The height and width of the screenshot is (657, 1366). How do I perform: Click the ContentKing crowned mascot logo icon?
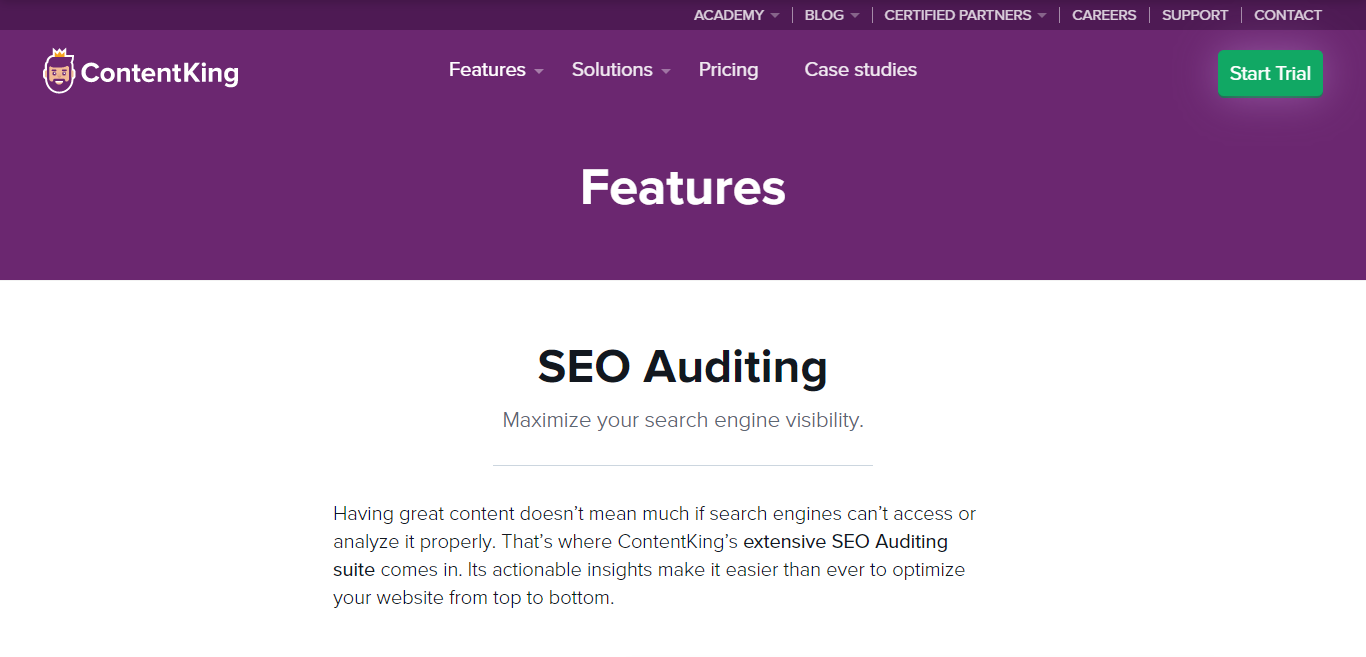click(x=59, y=71)
